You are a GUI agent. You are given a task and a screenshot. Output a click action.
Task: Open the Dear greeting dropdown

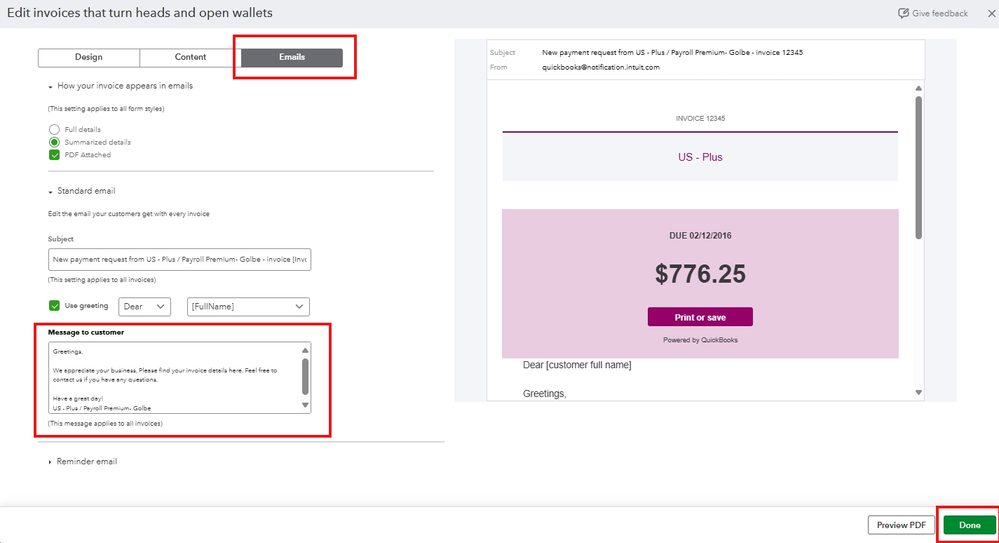pos(145,307)
